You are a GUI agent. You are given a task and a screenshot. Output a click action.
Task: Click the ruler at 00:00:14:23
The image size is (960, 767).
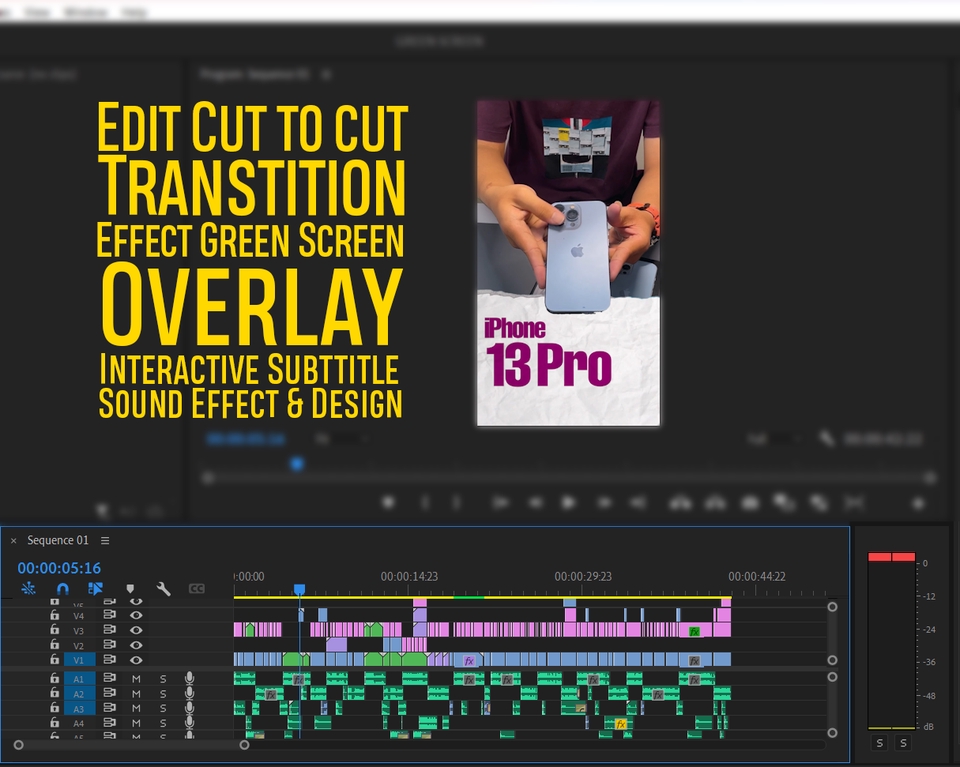tap(409, 577)
